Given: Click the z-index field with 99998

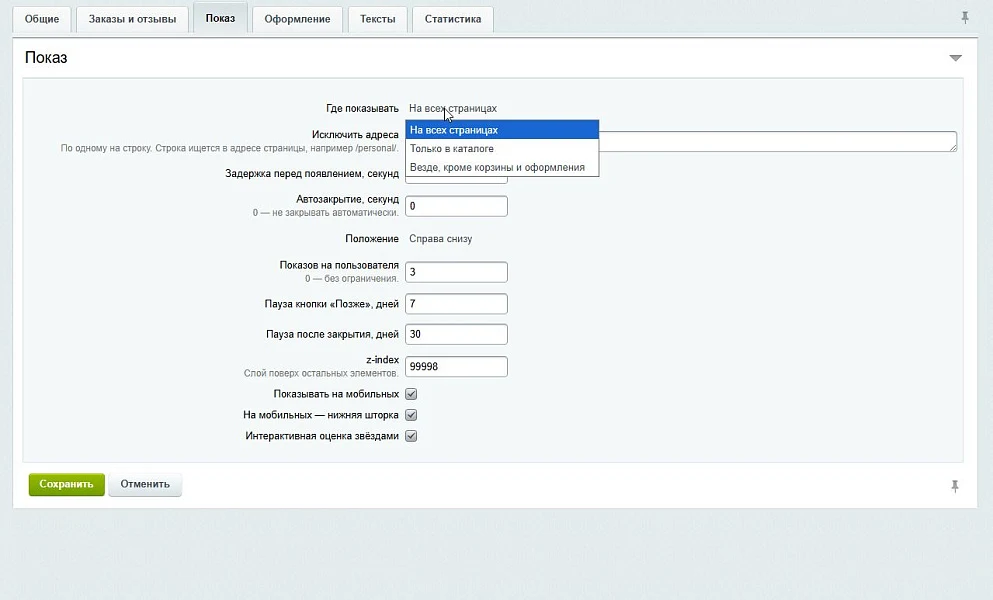Looking at the screenshot, I should [456, 366].
